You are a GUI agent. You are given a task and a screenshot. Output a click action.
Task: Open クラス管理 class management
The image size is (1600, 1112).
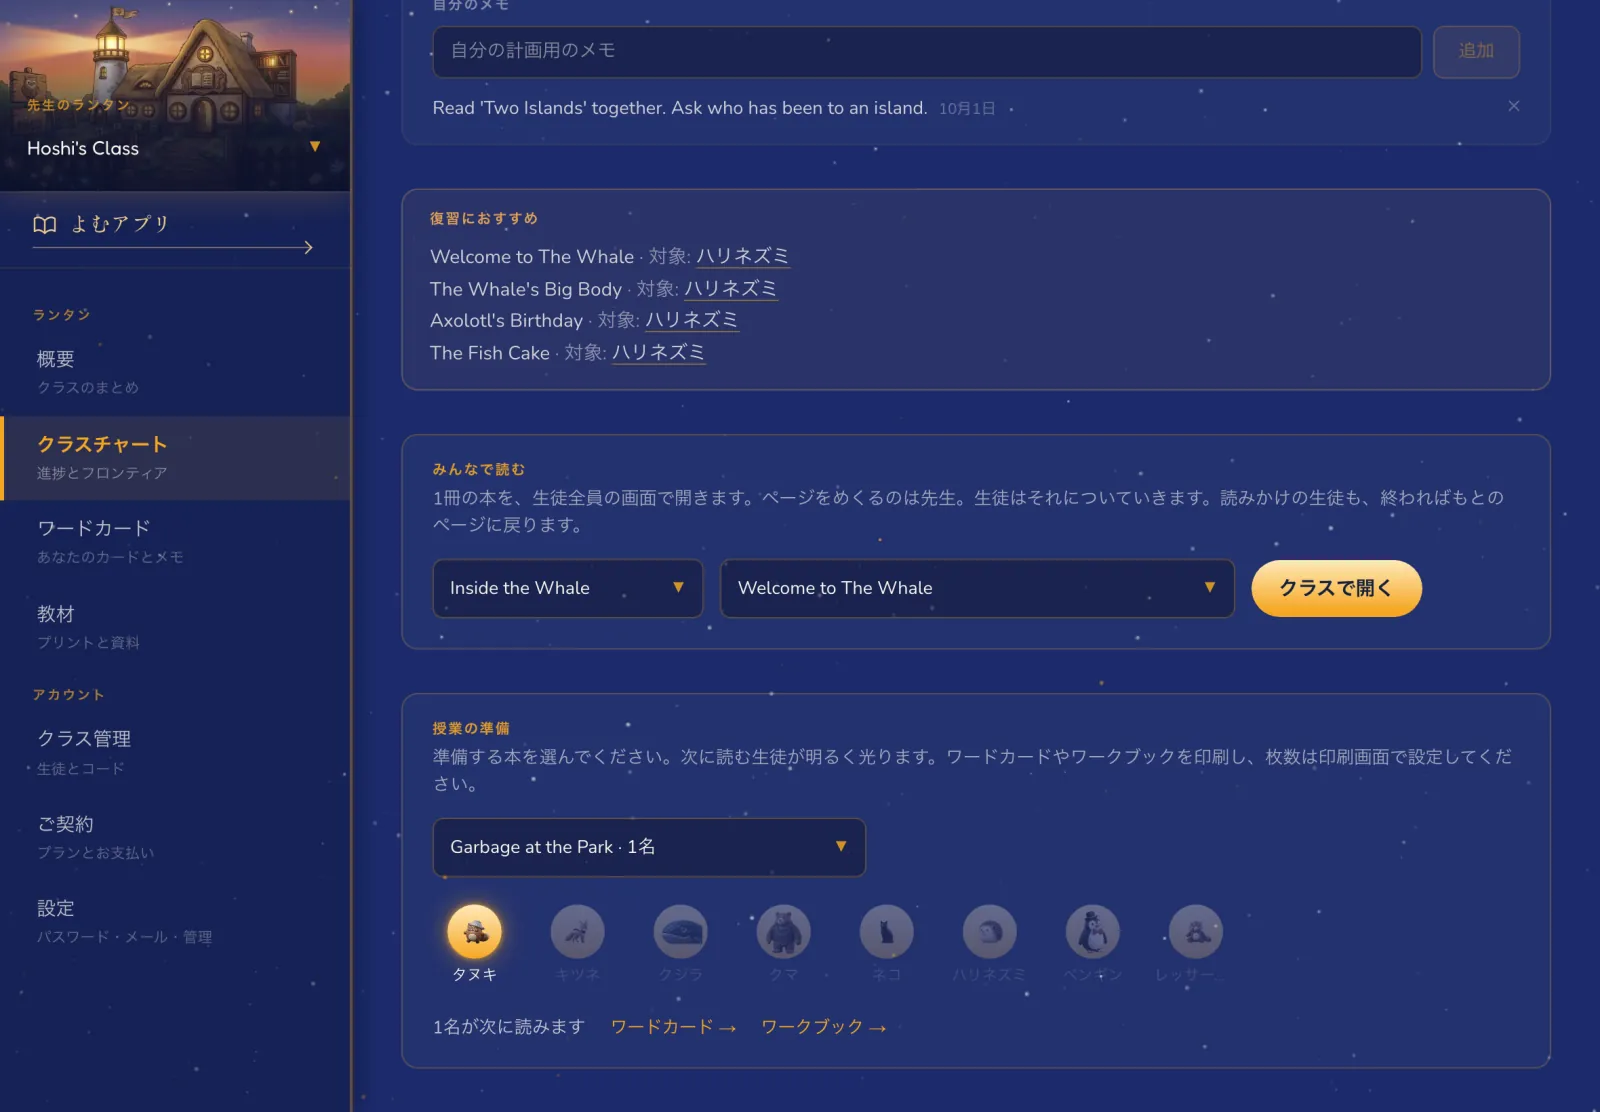(x=176, y=752)
